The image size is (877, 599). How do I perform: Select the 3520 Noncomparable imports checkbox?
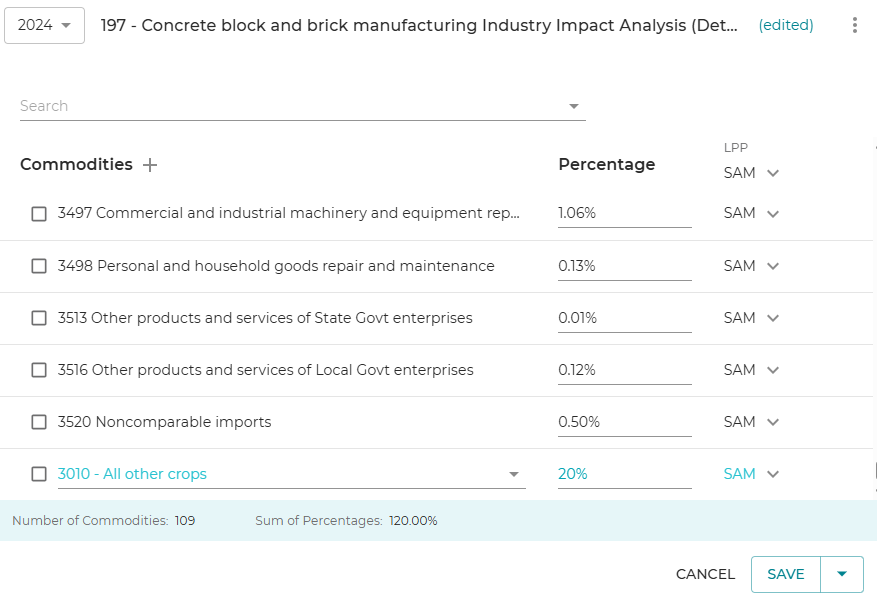point(39,422)
